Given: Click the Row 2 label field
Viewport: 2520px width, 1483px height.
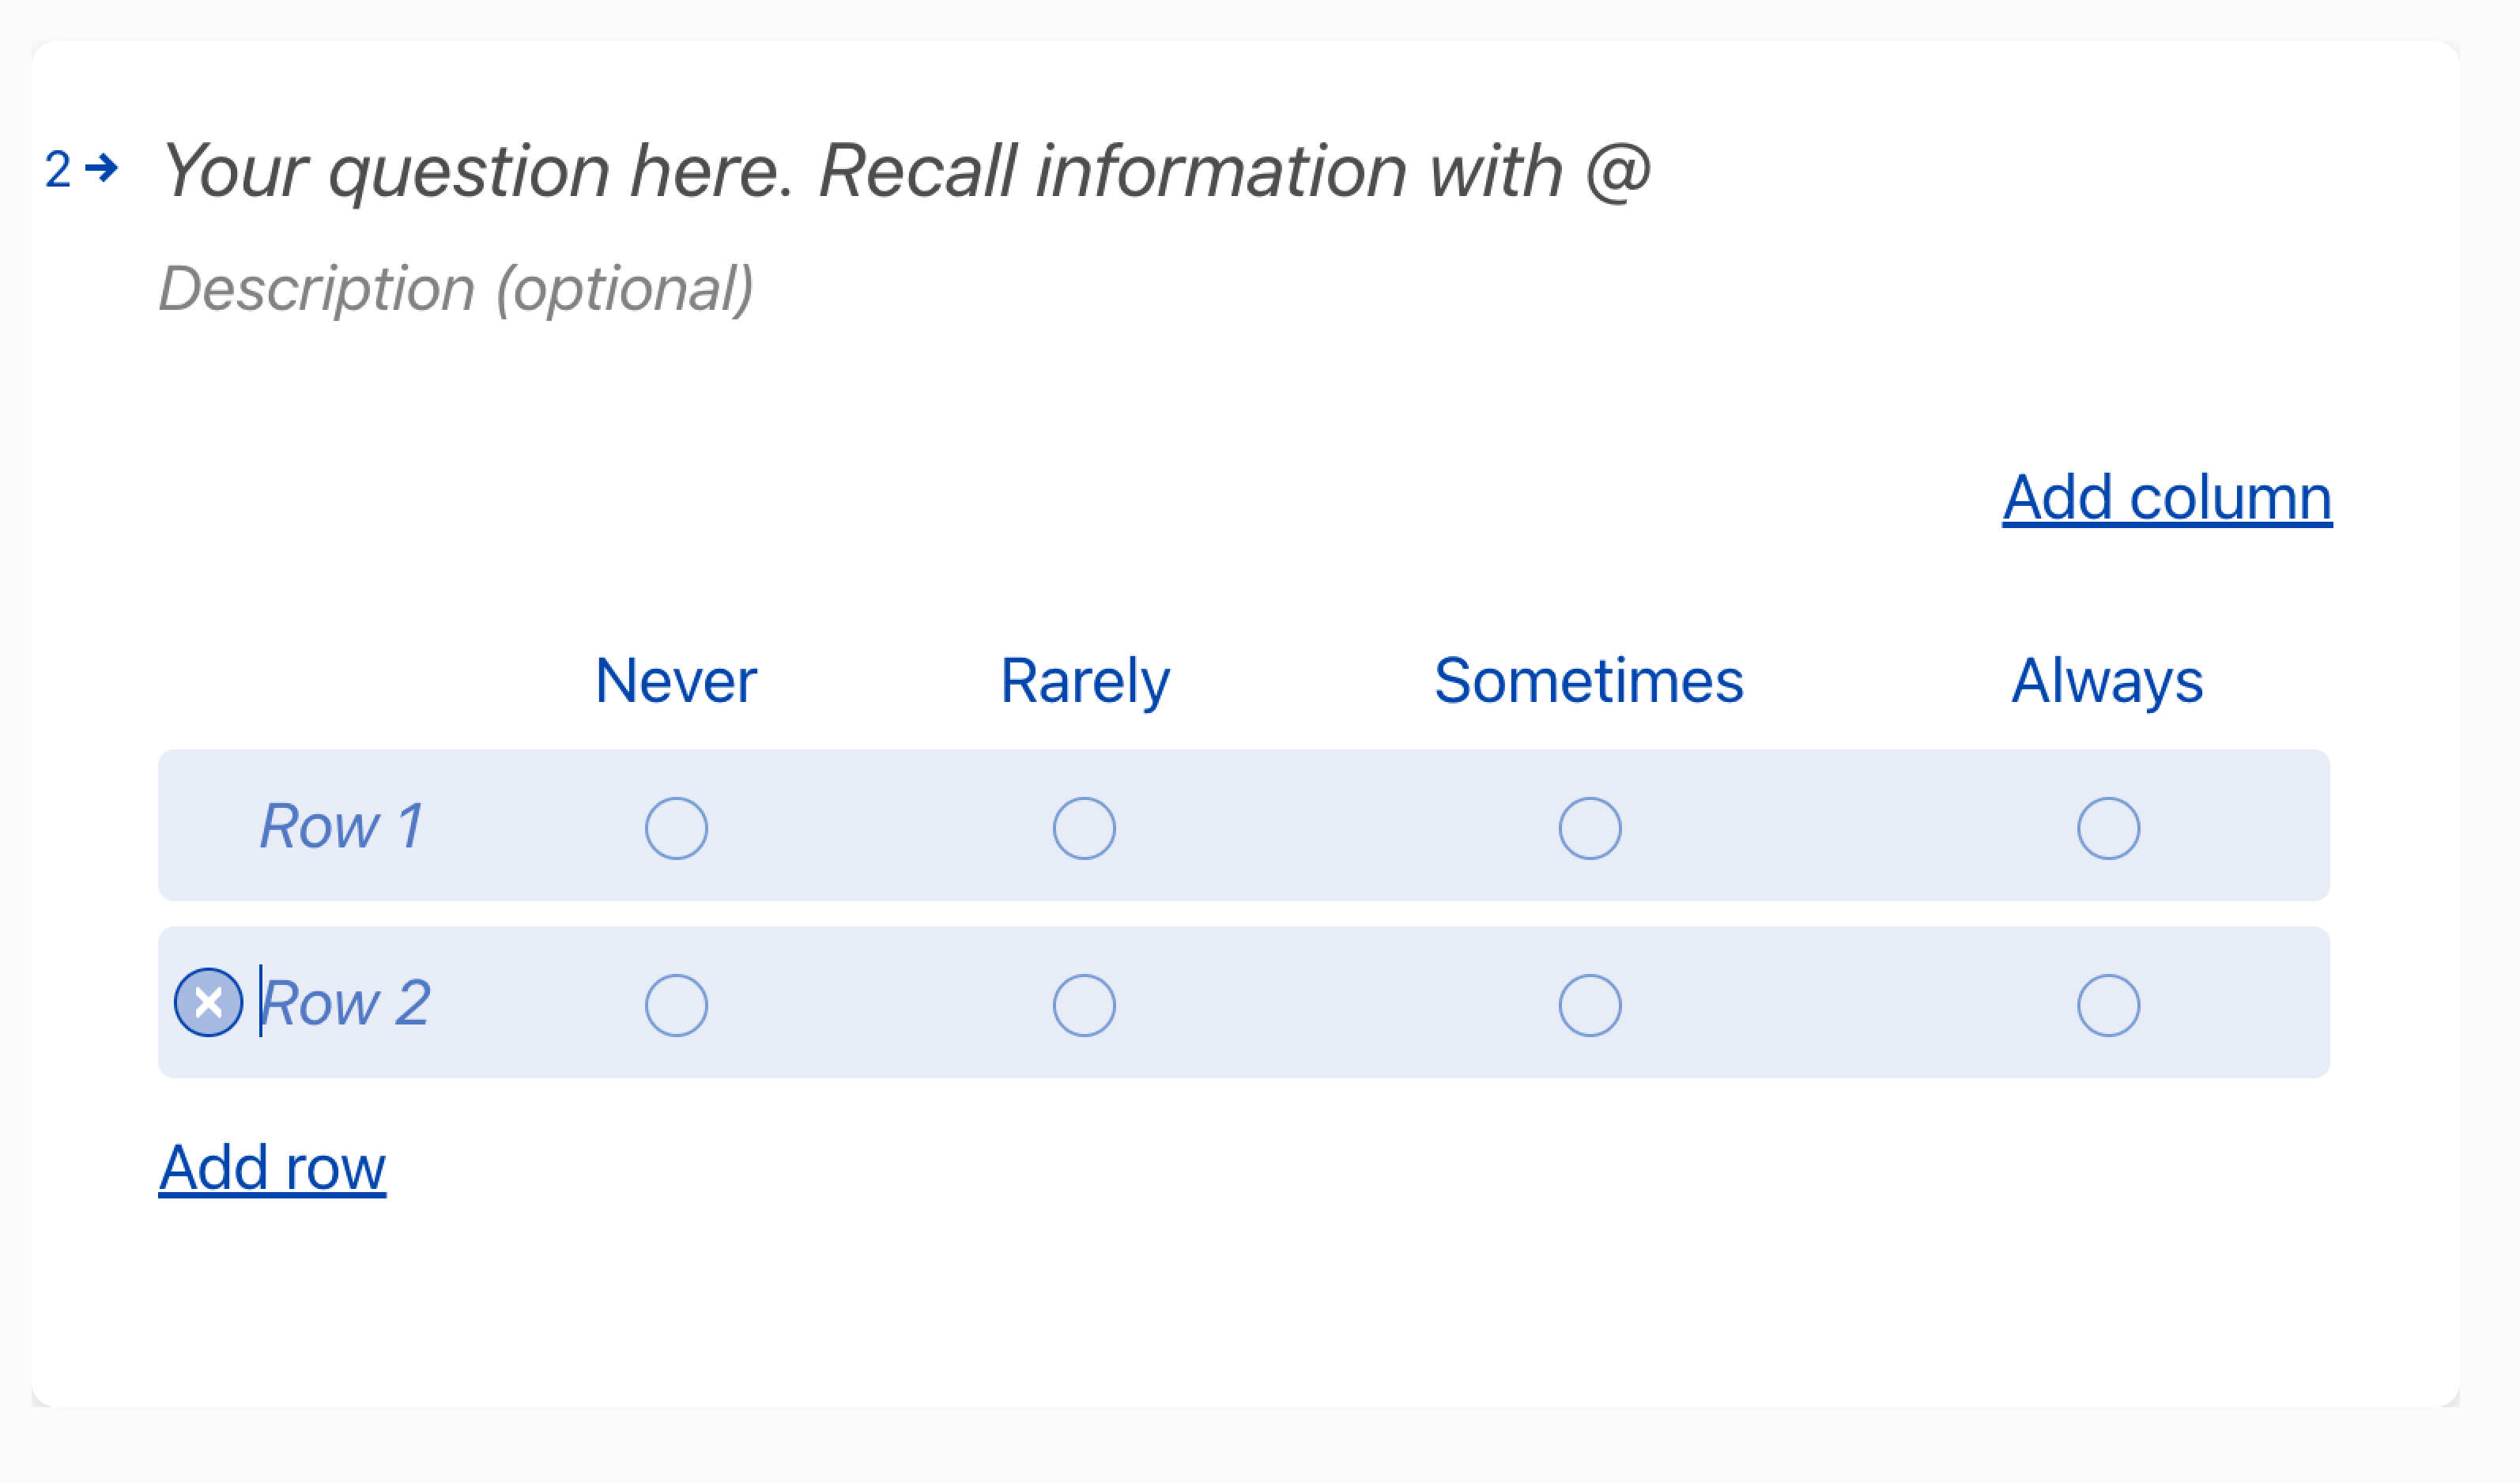Looking at the screenshot, I should (x=346, y=1003).
